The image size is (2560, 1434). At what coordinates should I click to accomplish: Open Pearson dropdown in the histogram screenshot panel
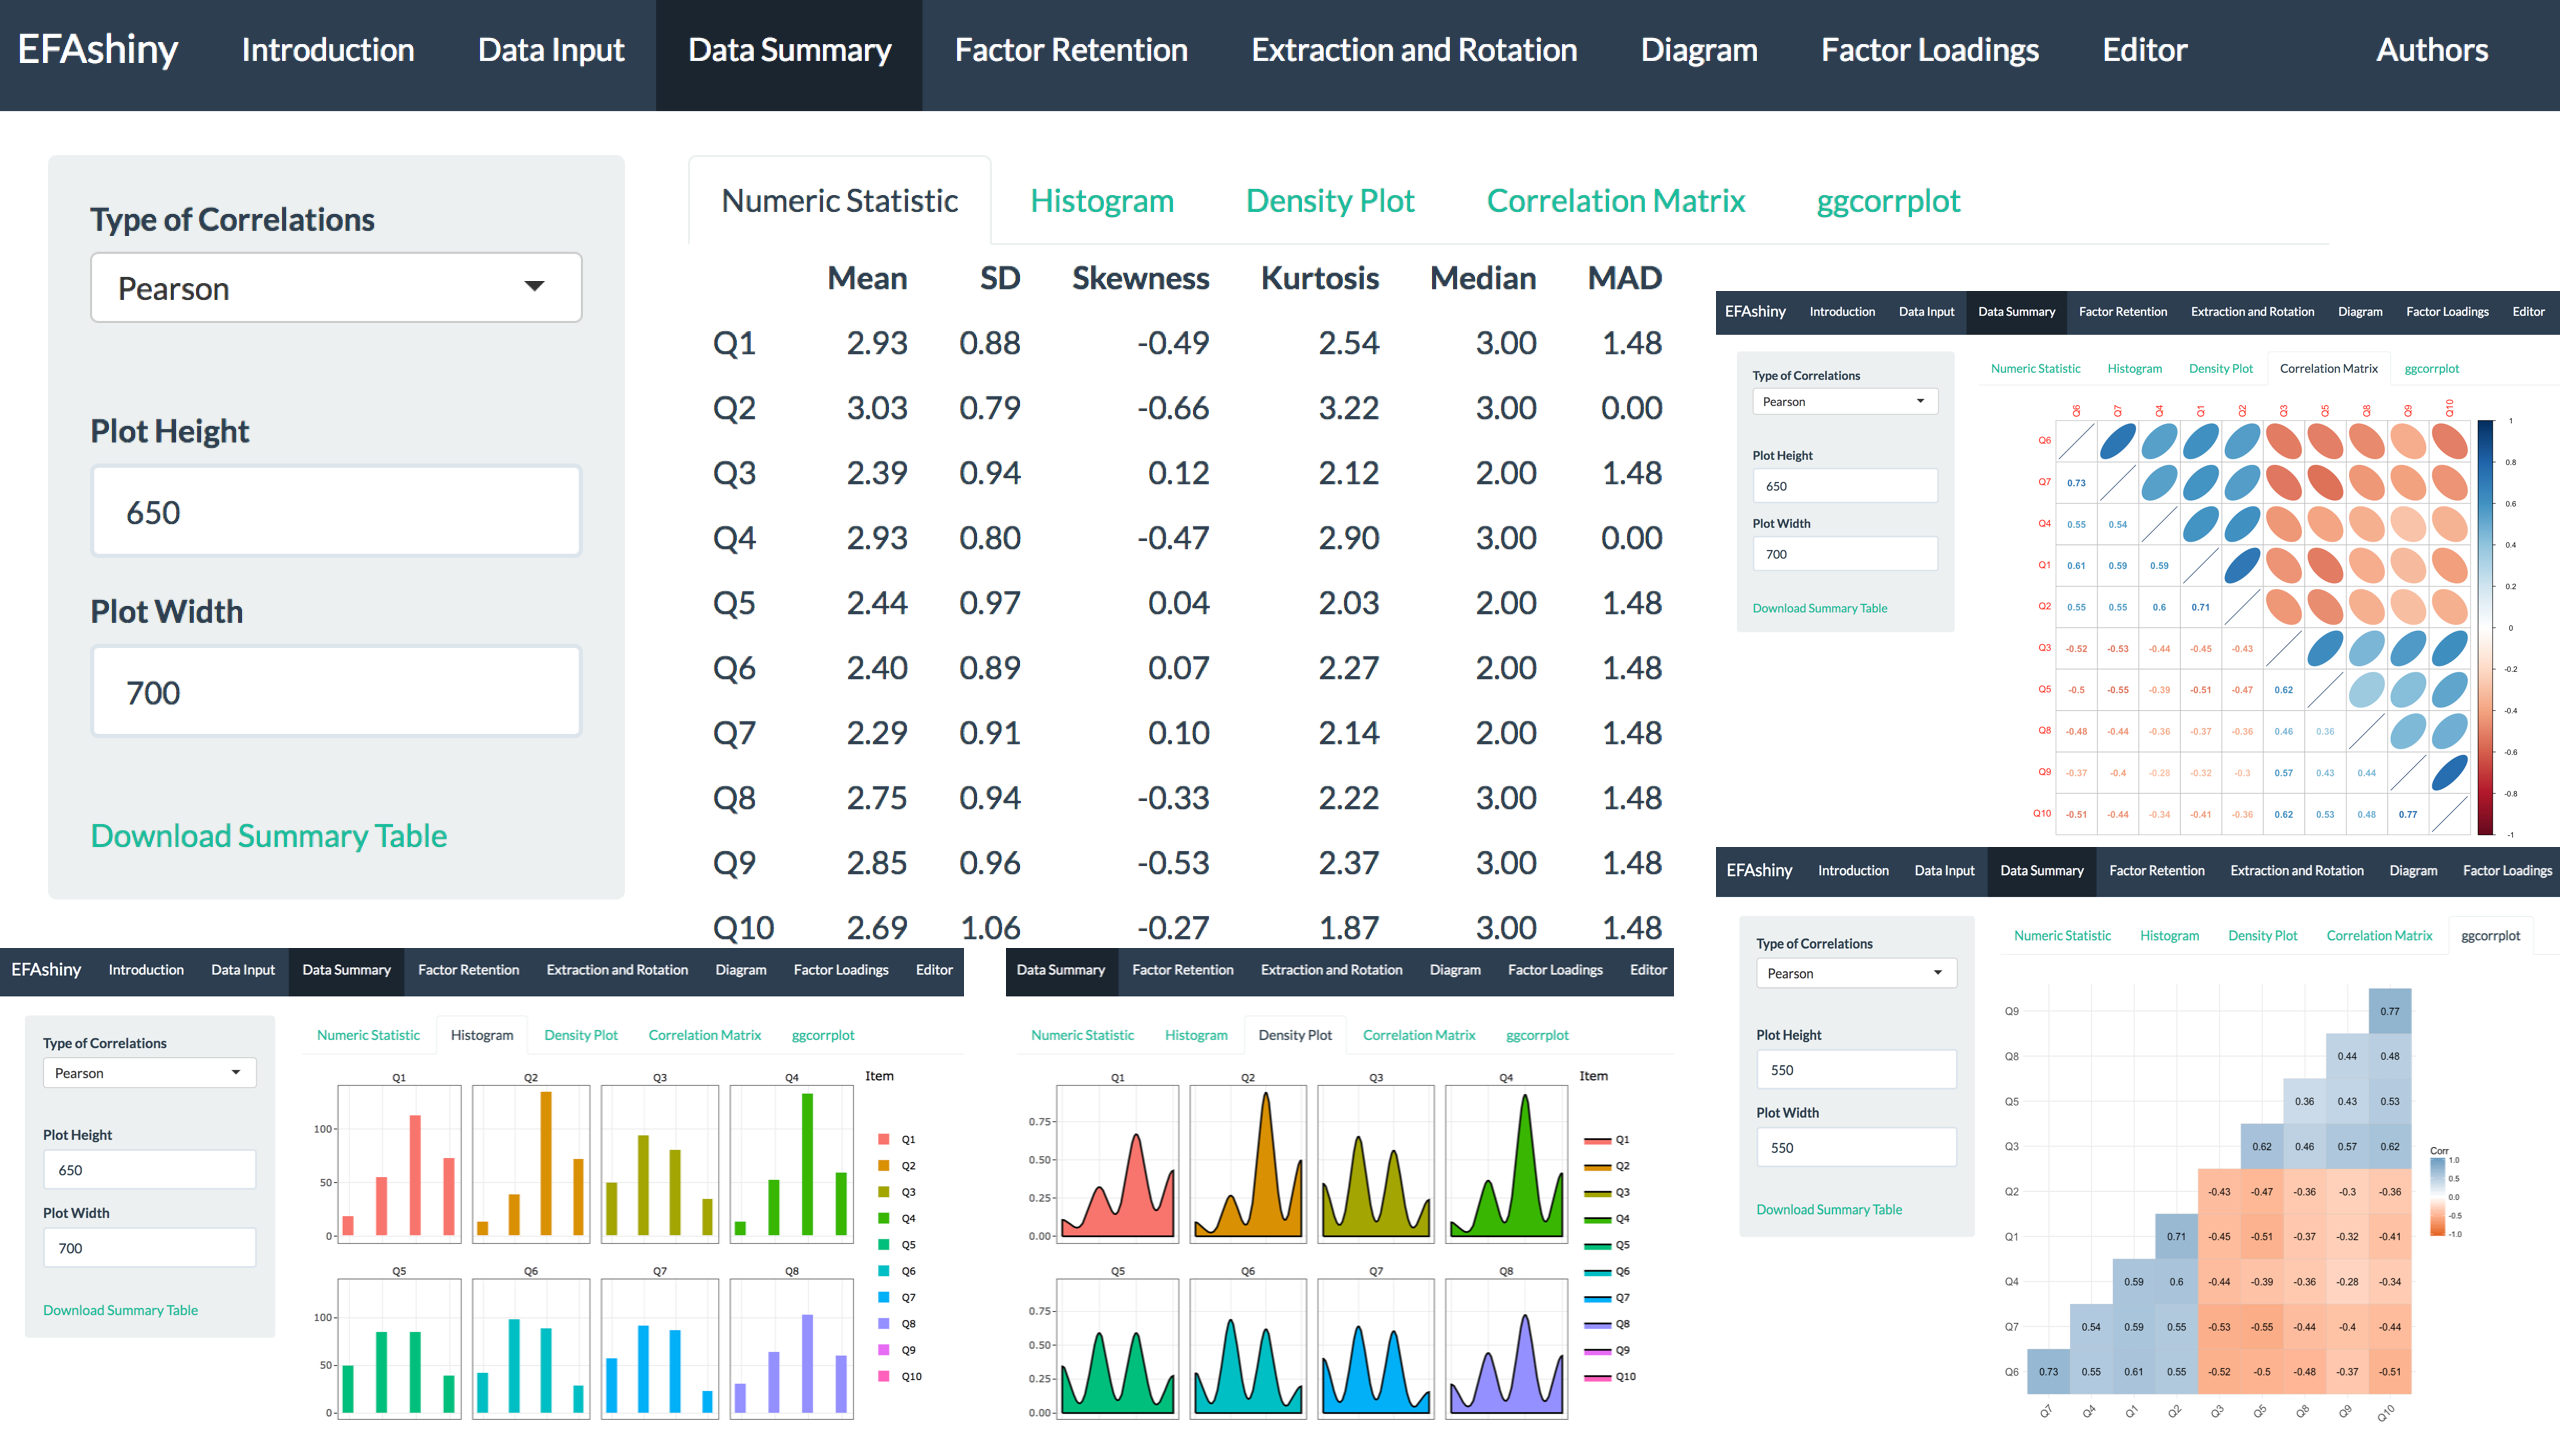pos(149,1073)
